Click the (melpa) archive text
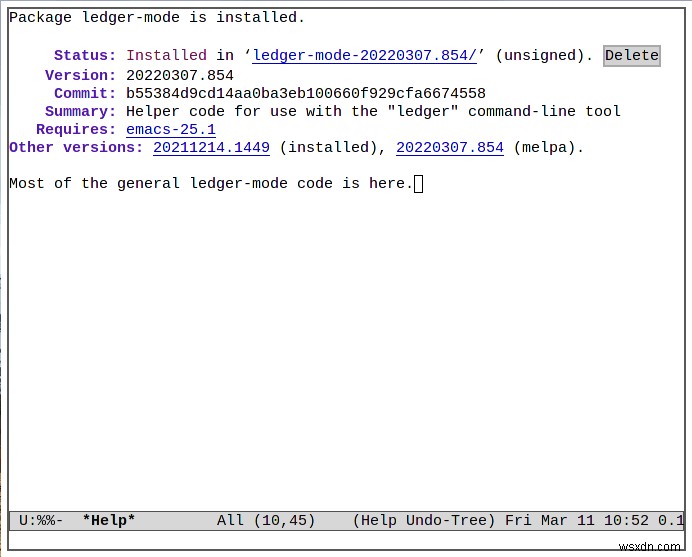 tap(549, 147)
